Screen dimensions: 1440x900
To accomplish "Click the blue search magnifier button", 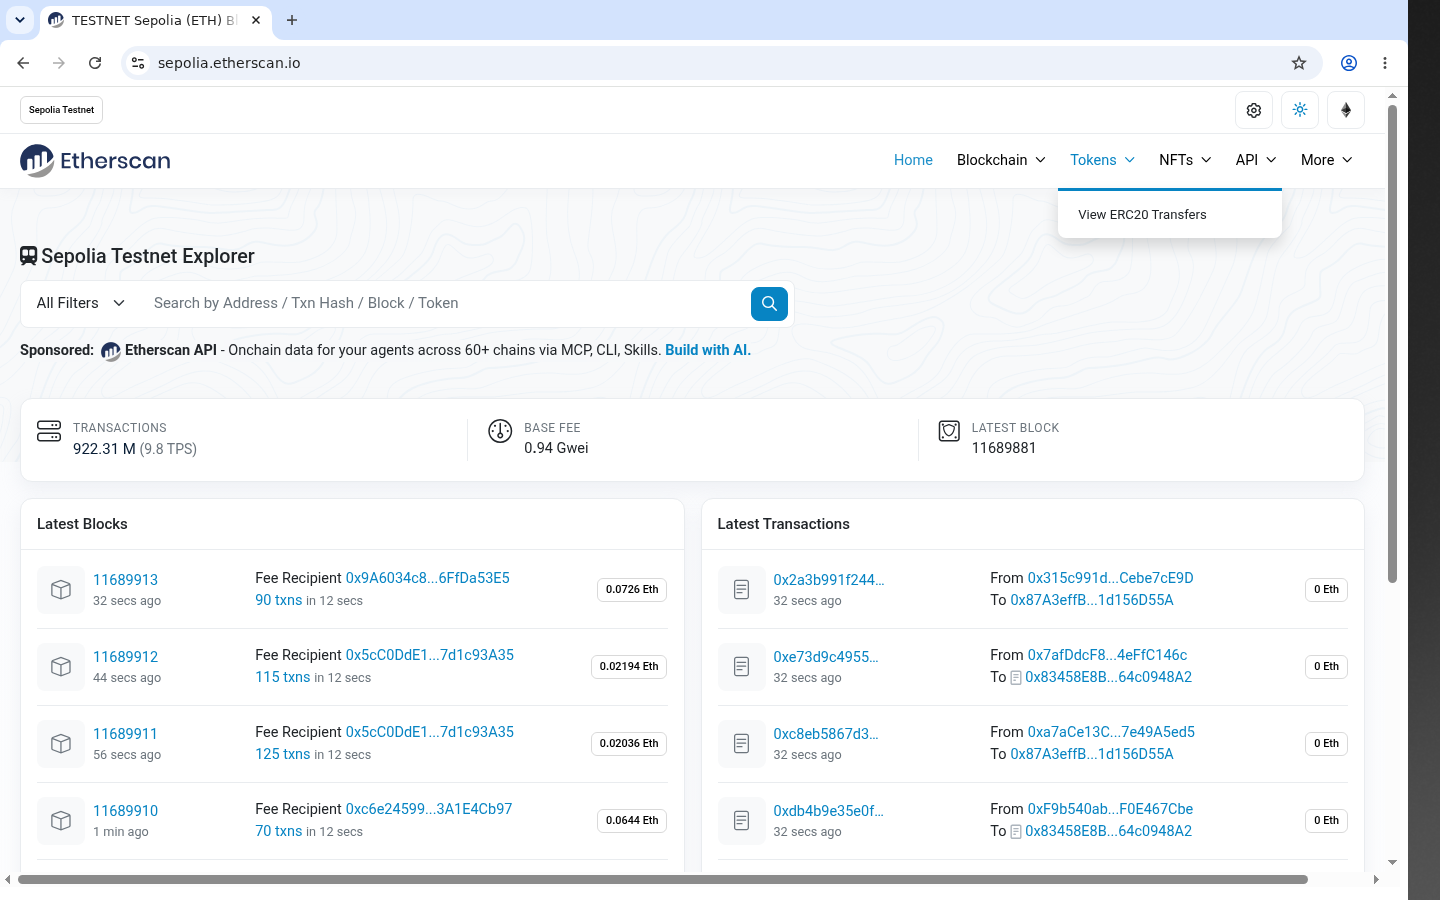I will pos(769,303).
